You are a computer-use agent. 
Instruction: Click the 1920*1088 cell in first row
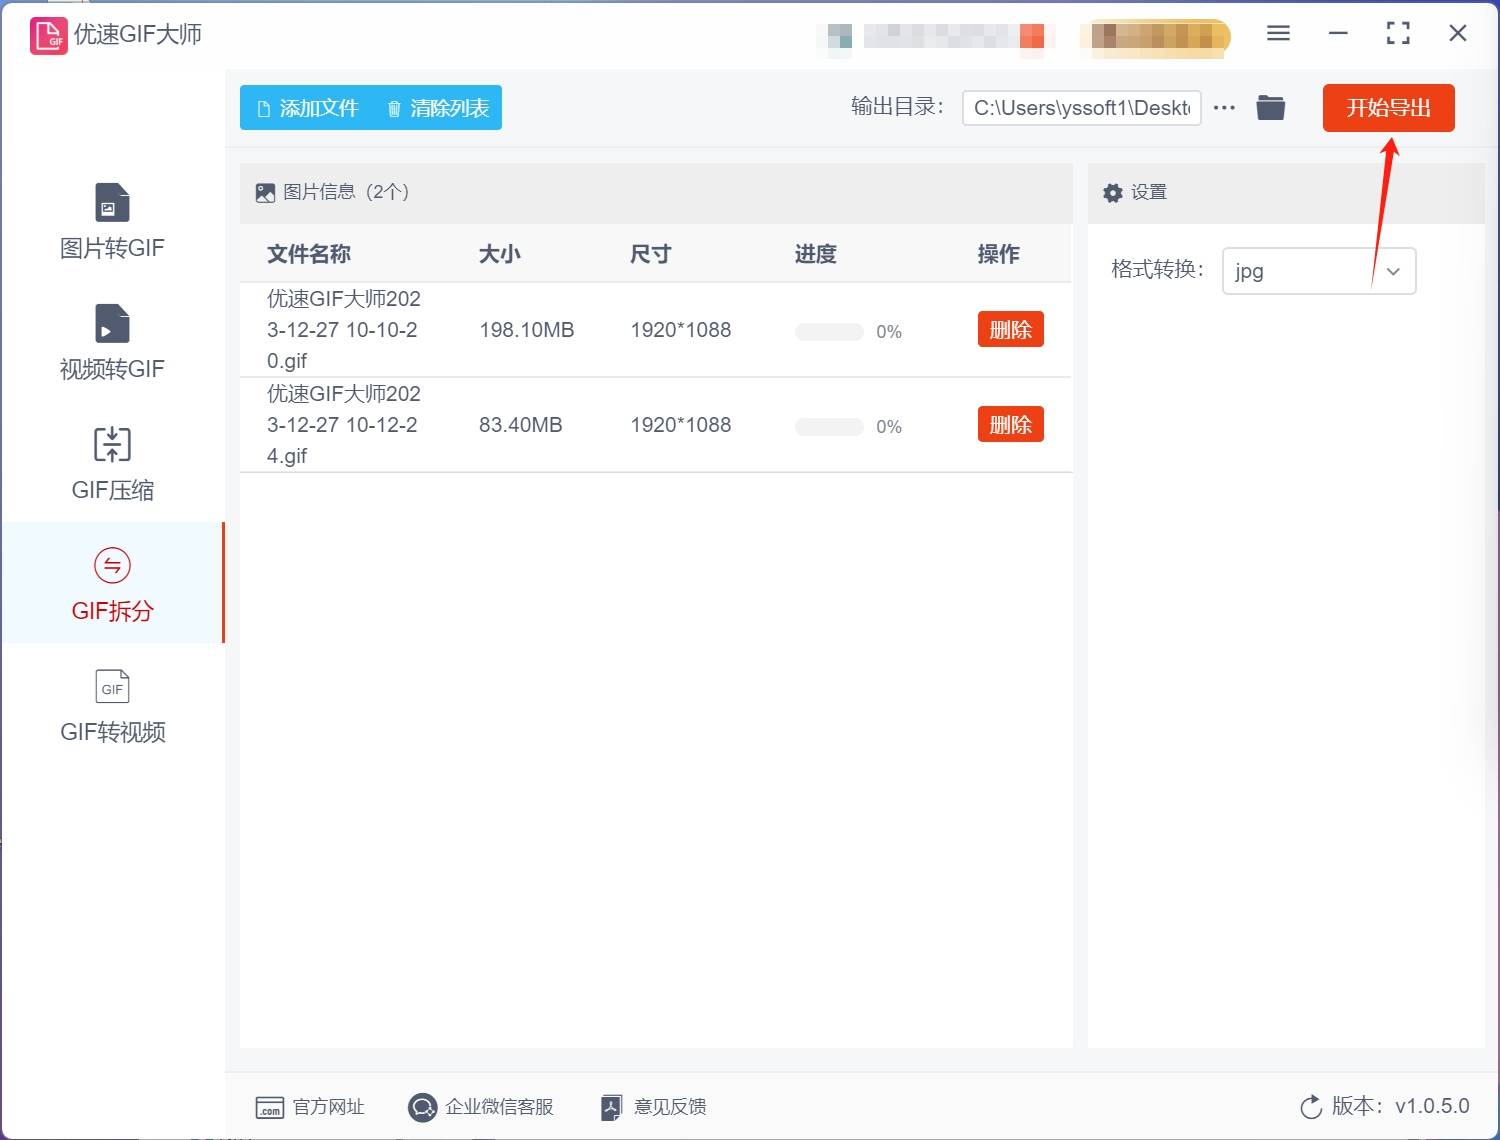tap(681, 330)
